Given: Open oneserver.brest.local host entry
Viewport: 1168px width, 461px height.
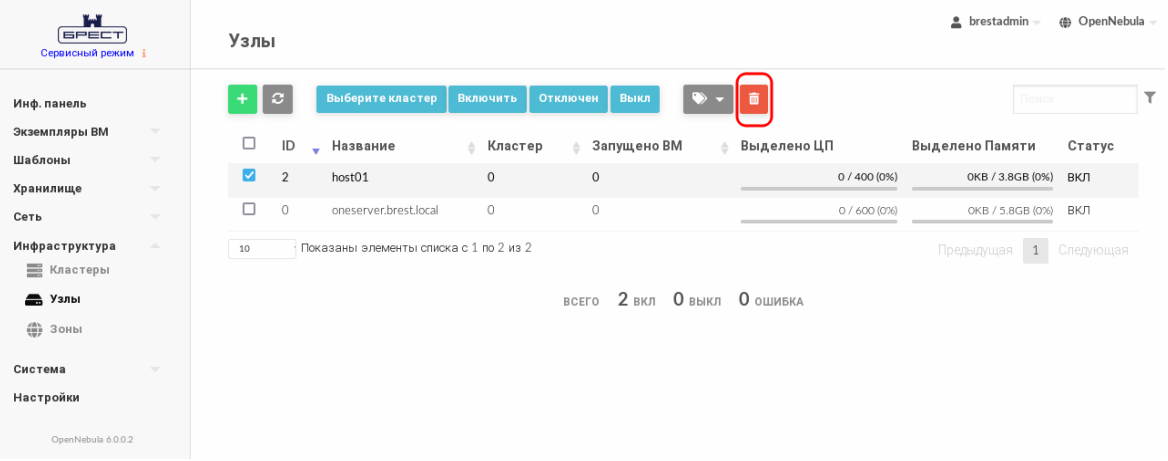Looking at the screenshot, I should coord(385,210).
